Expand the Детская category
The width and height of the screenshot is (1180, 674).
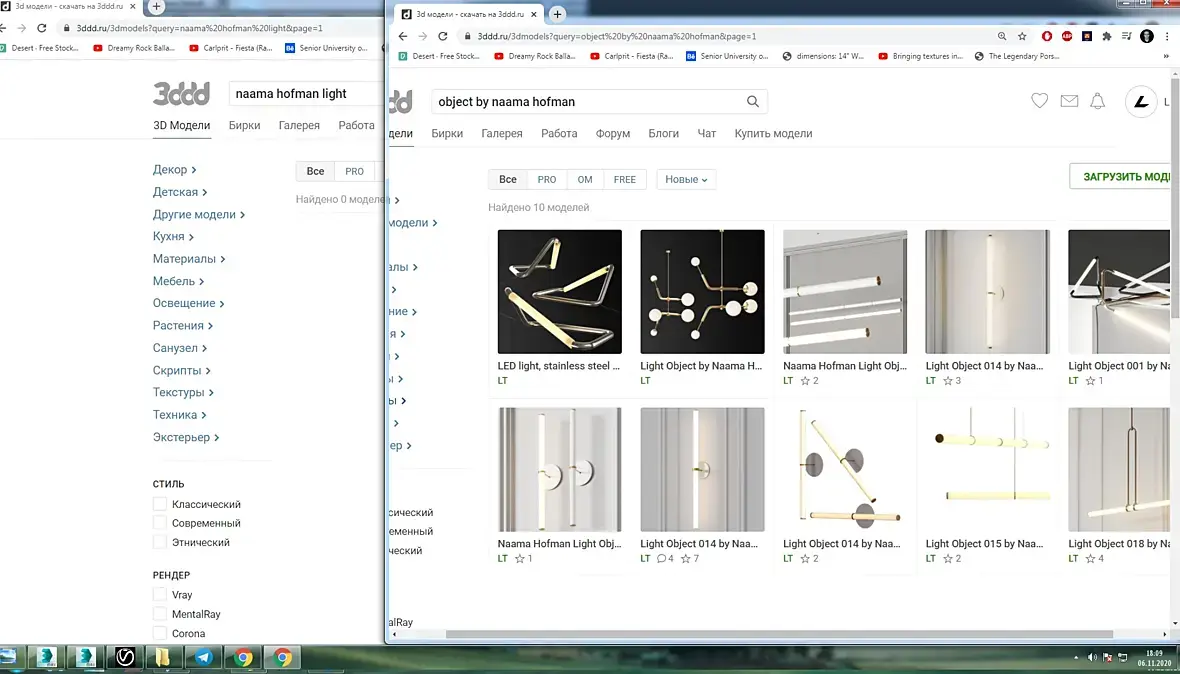coord(180,192)
